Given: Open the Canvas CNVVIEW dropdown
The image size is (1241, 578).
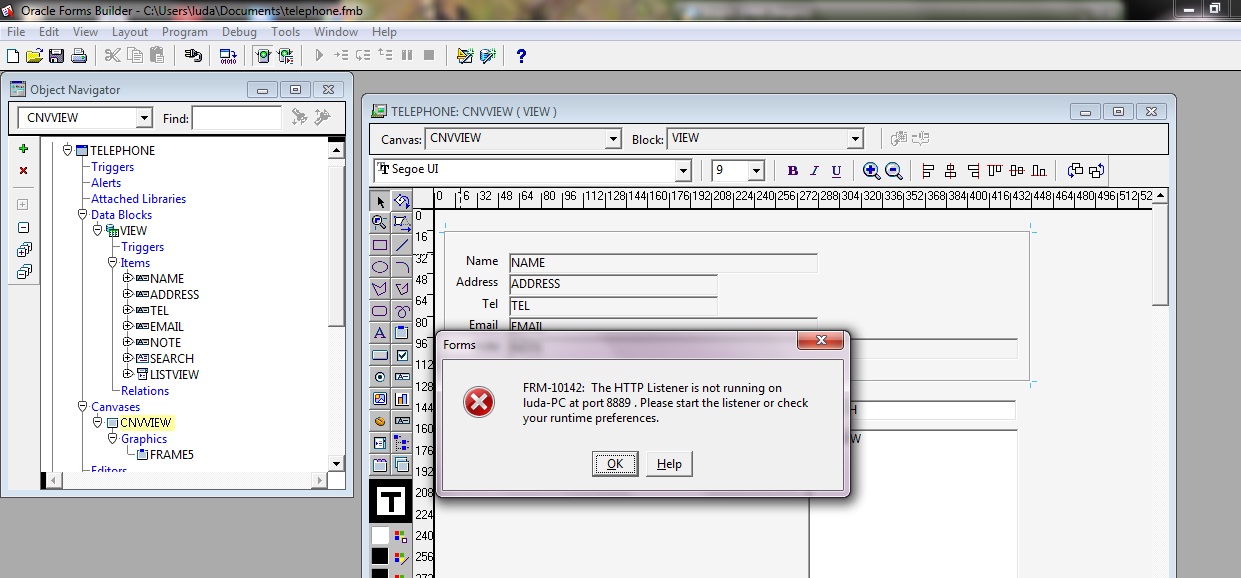Looking at the screenshot, I should [x=613, y=139].
